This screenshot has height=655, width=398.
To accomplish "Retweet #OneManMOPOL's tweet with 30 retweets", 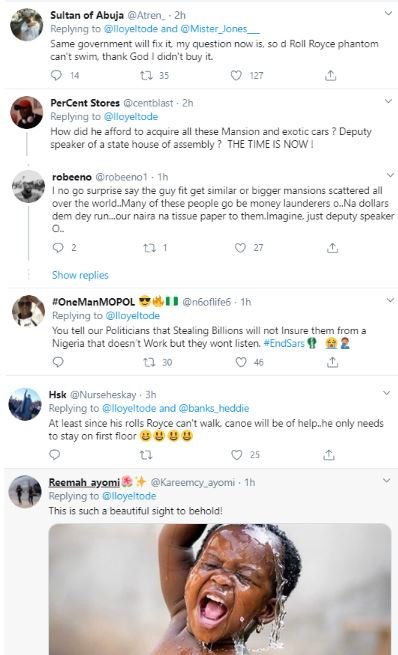I will tap(149, 362).
